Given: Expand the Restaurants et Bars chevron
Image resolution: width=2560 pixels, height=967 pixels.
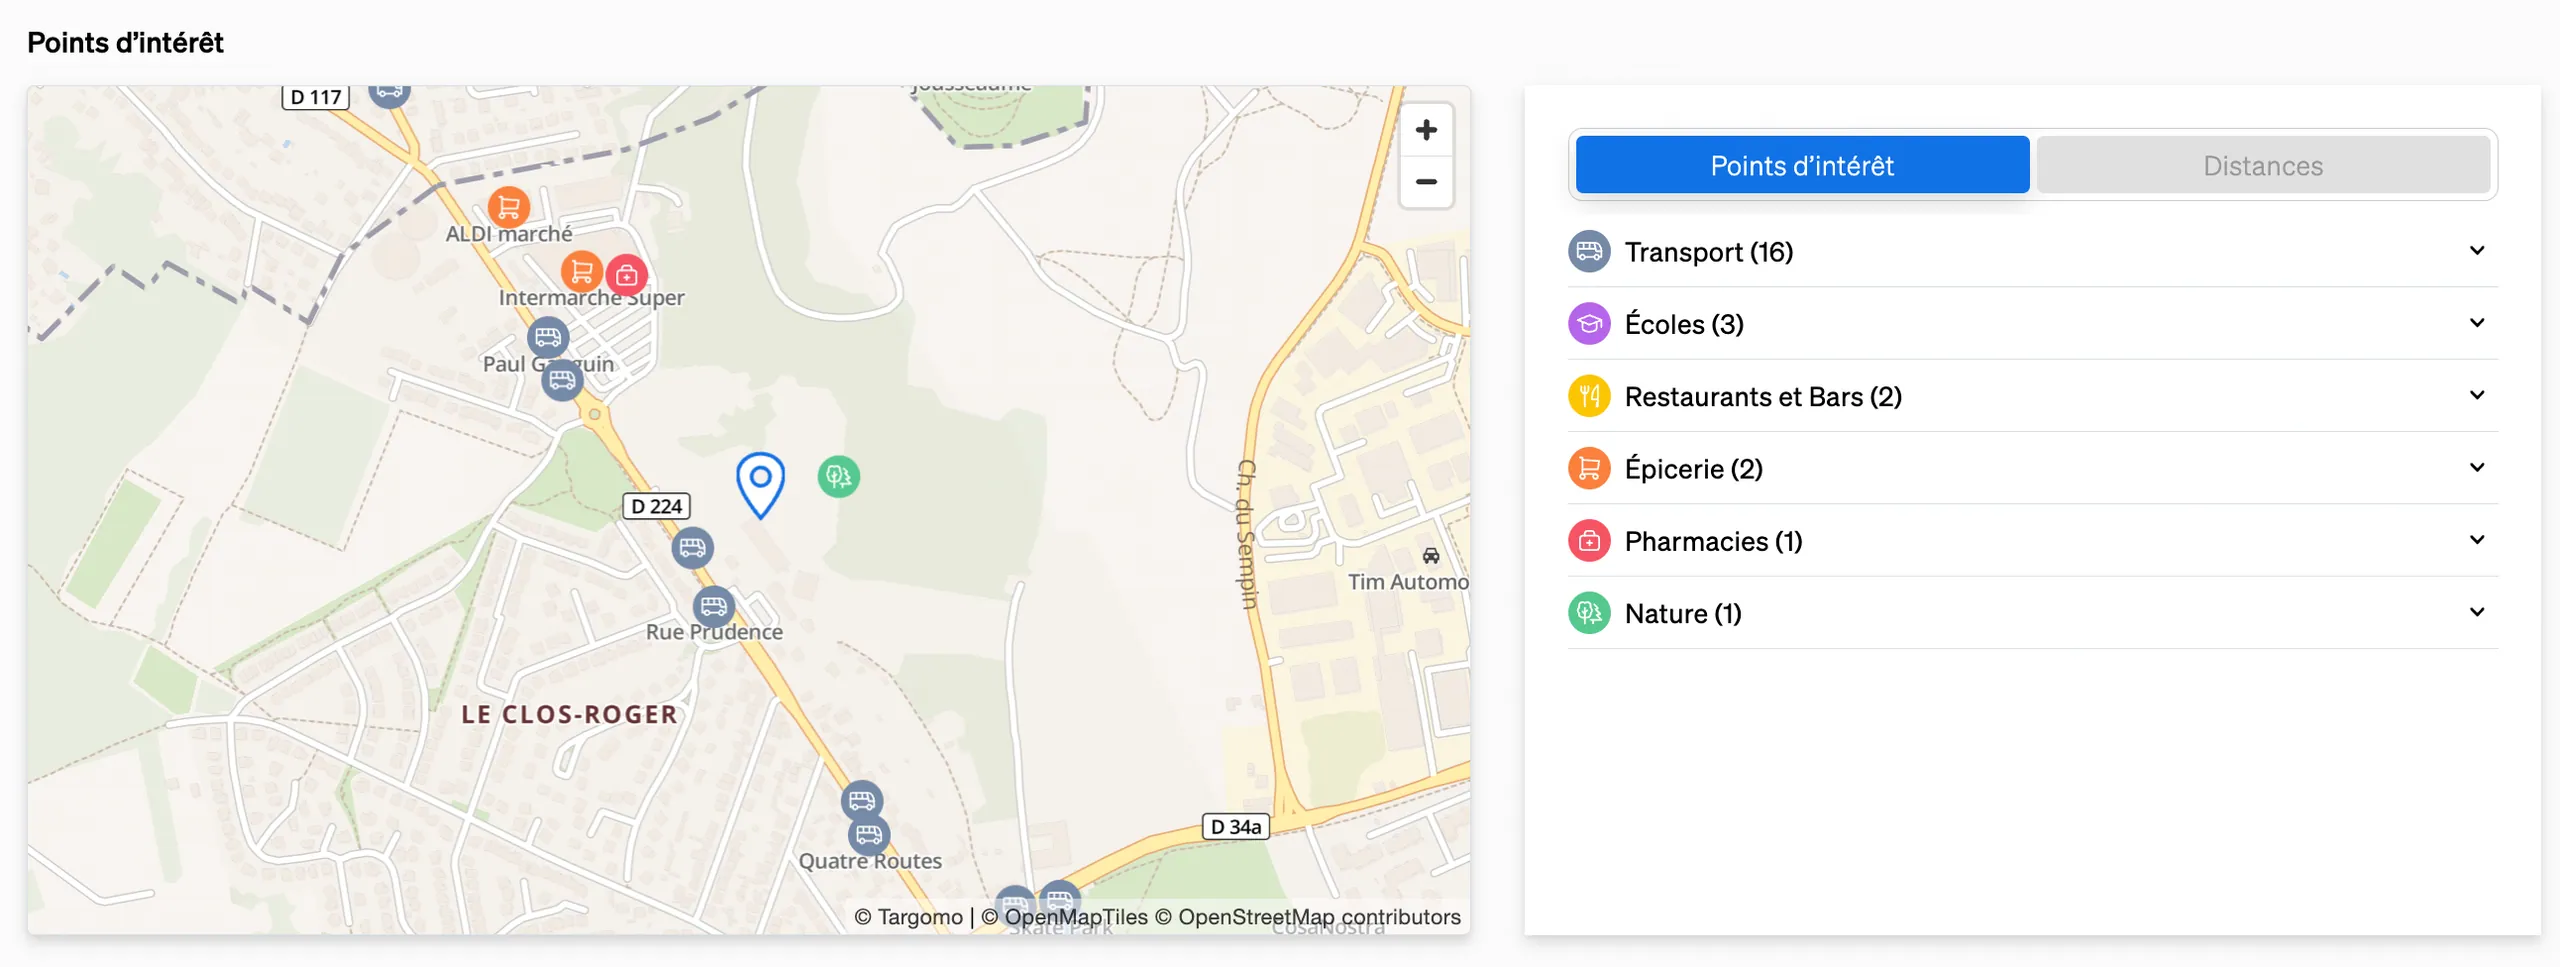Looking at the screenshot, I should [2477, 395].
